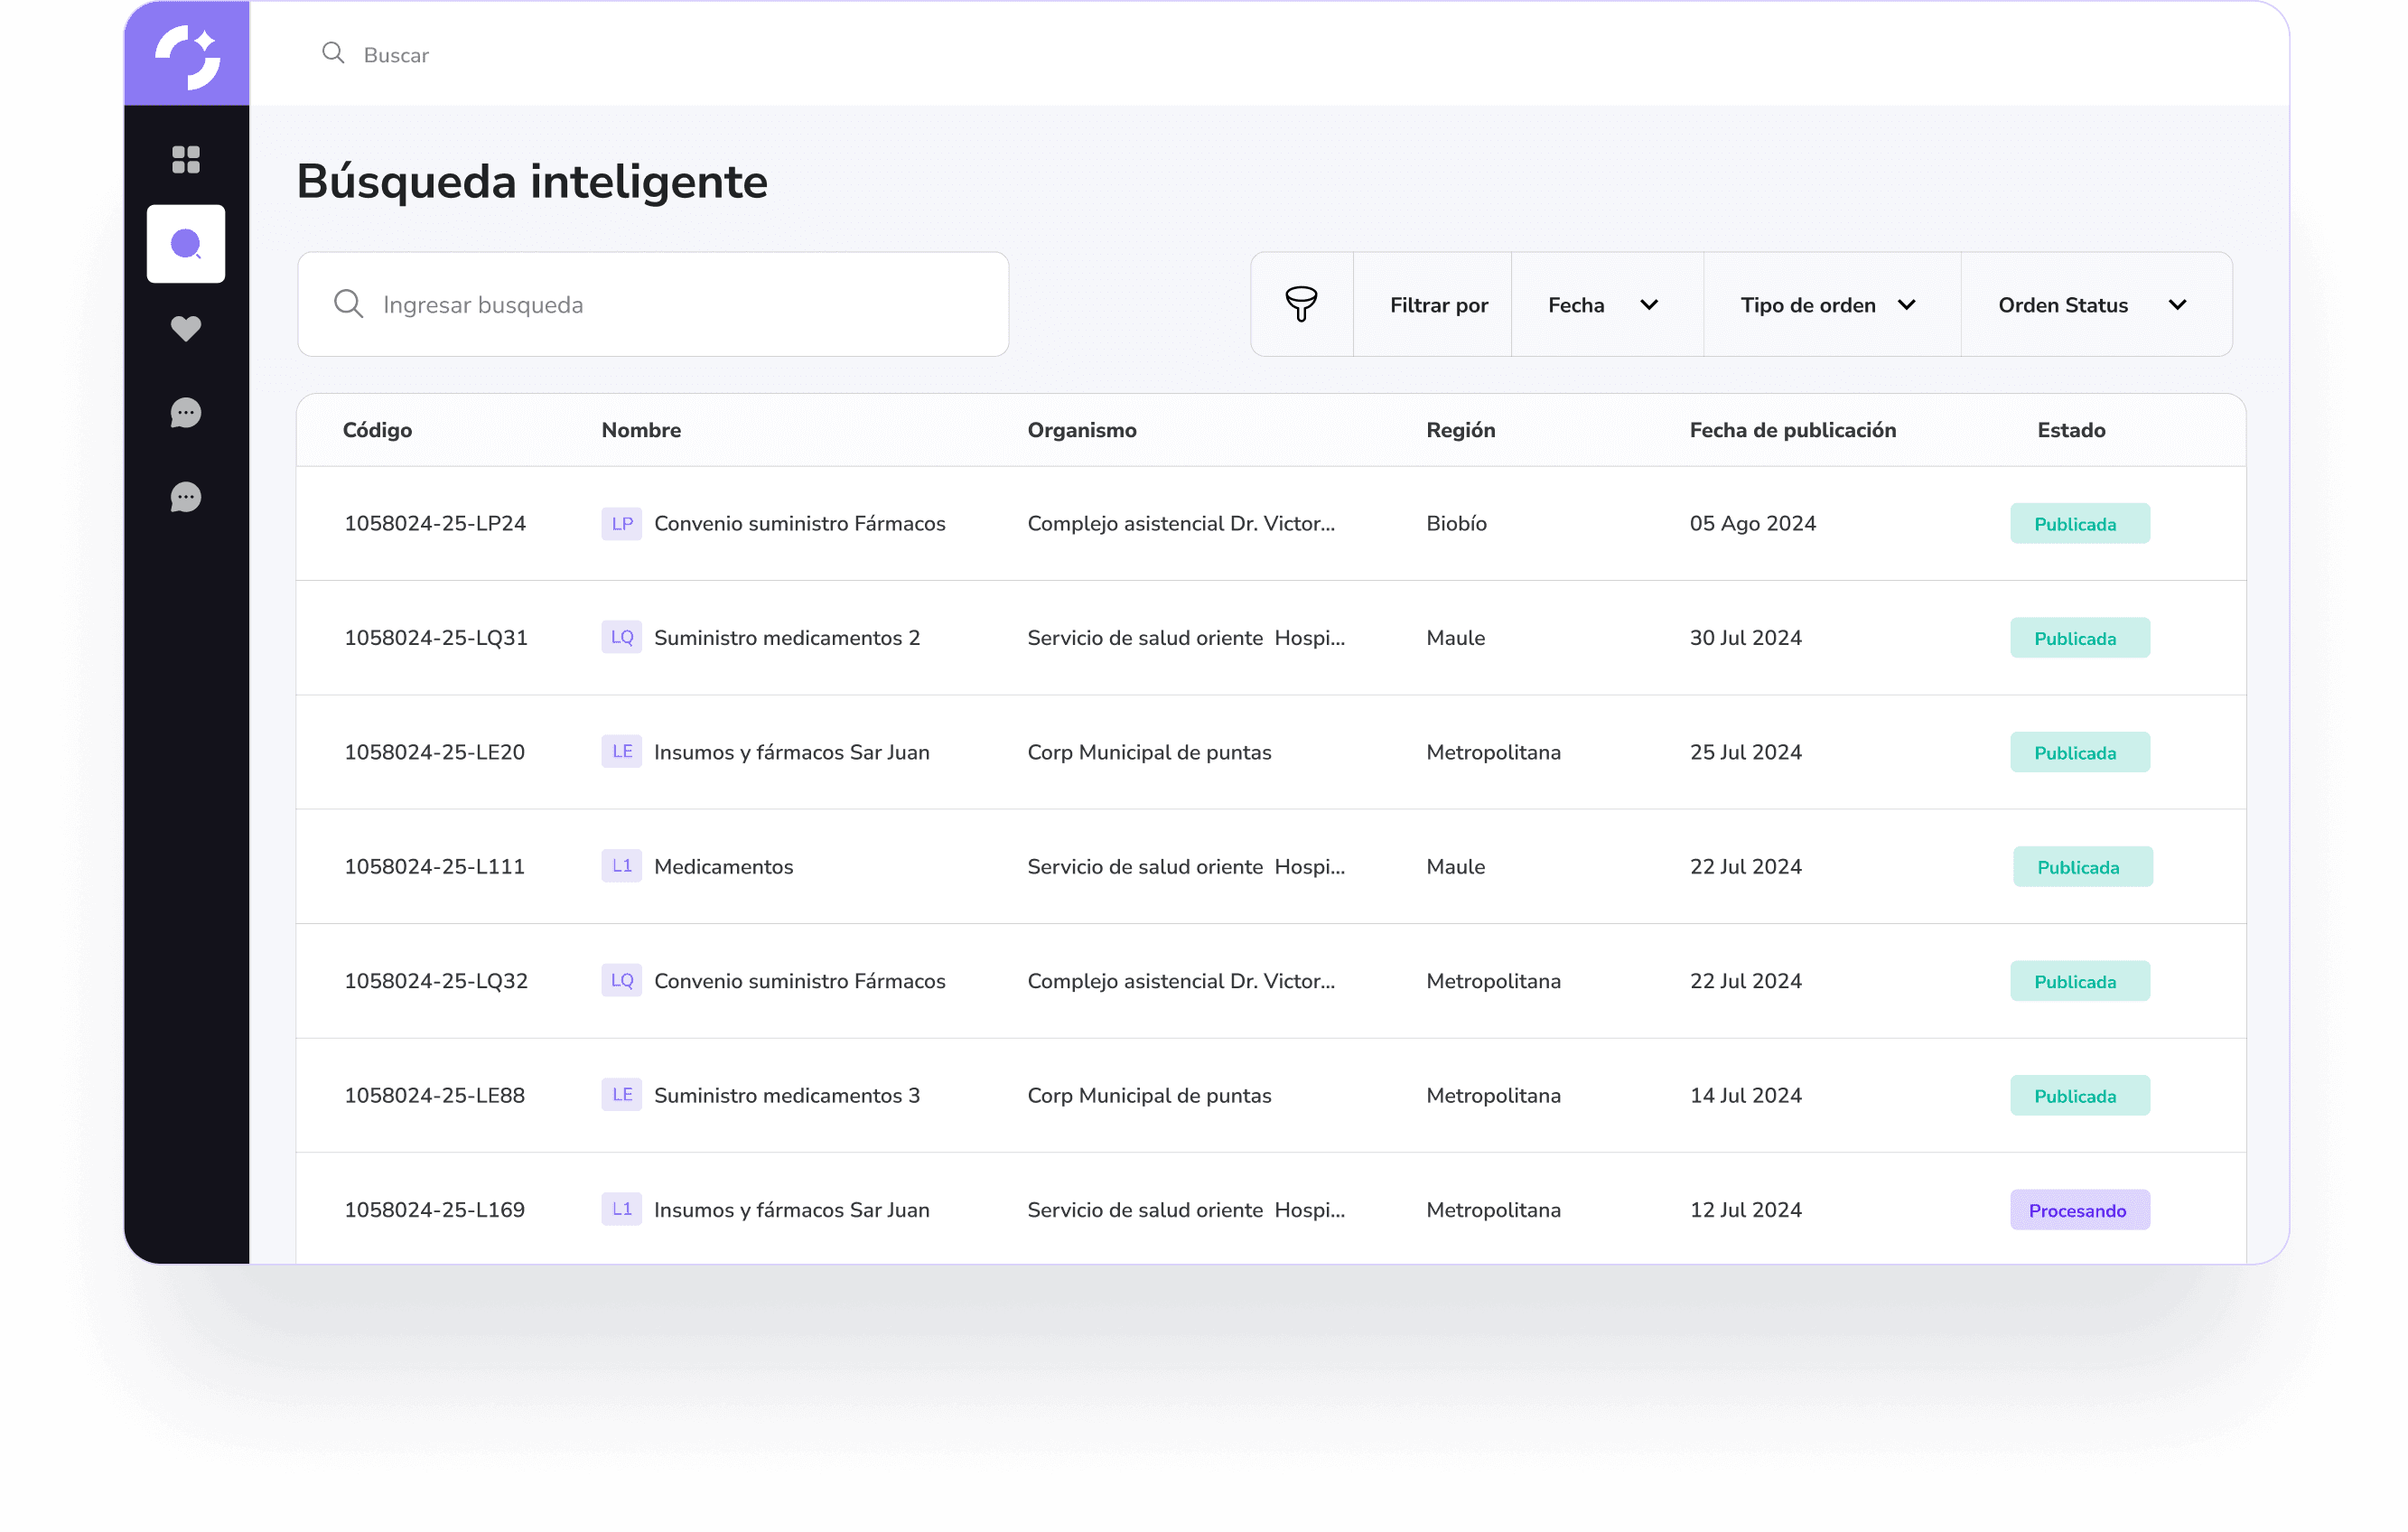
Task: Click the app logo in sidebar
Action: pyautogui.click(x=187, y=57)
